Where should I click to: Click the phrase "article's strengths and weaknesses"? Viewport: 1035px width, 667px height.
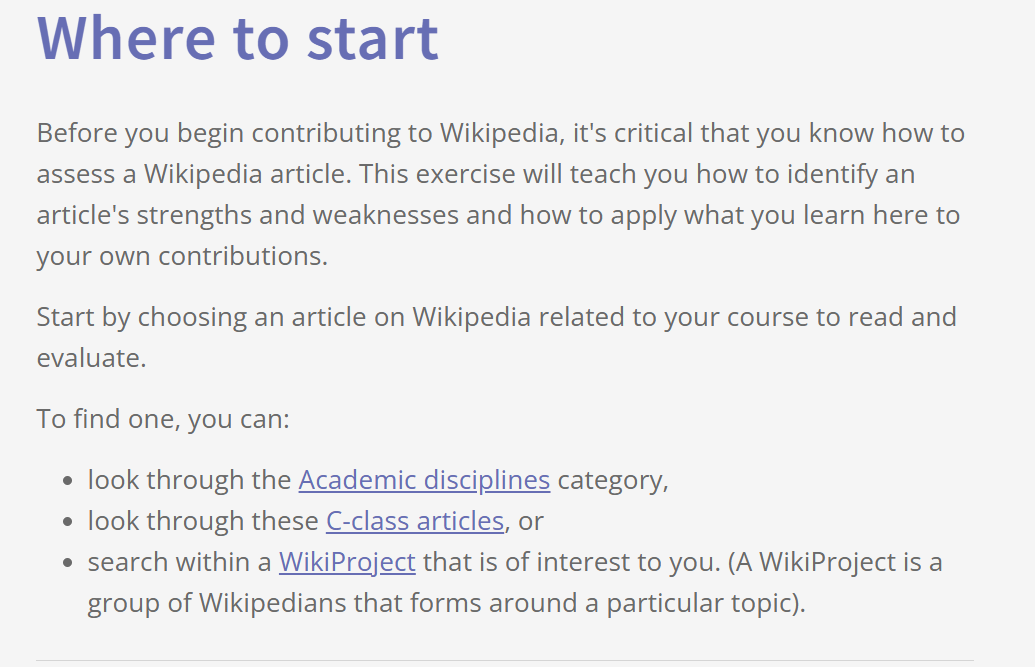tap(248, 215)
